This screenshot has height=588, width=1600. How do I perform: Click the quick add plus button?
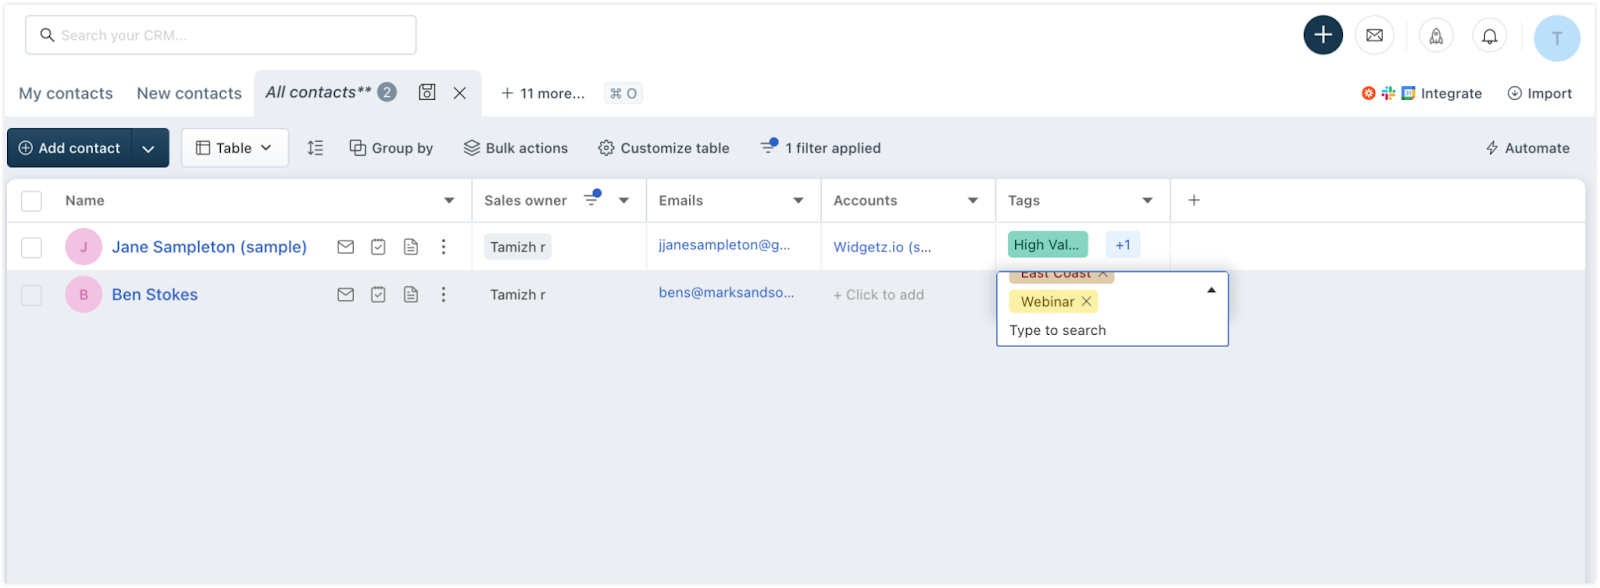click(1322, 35)
